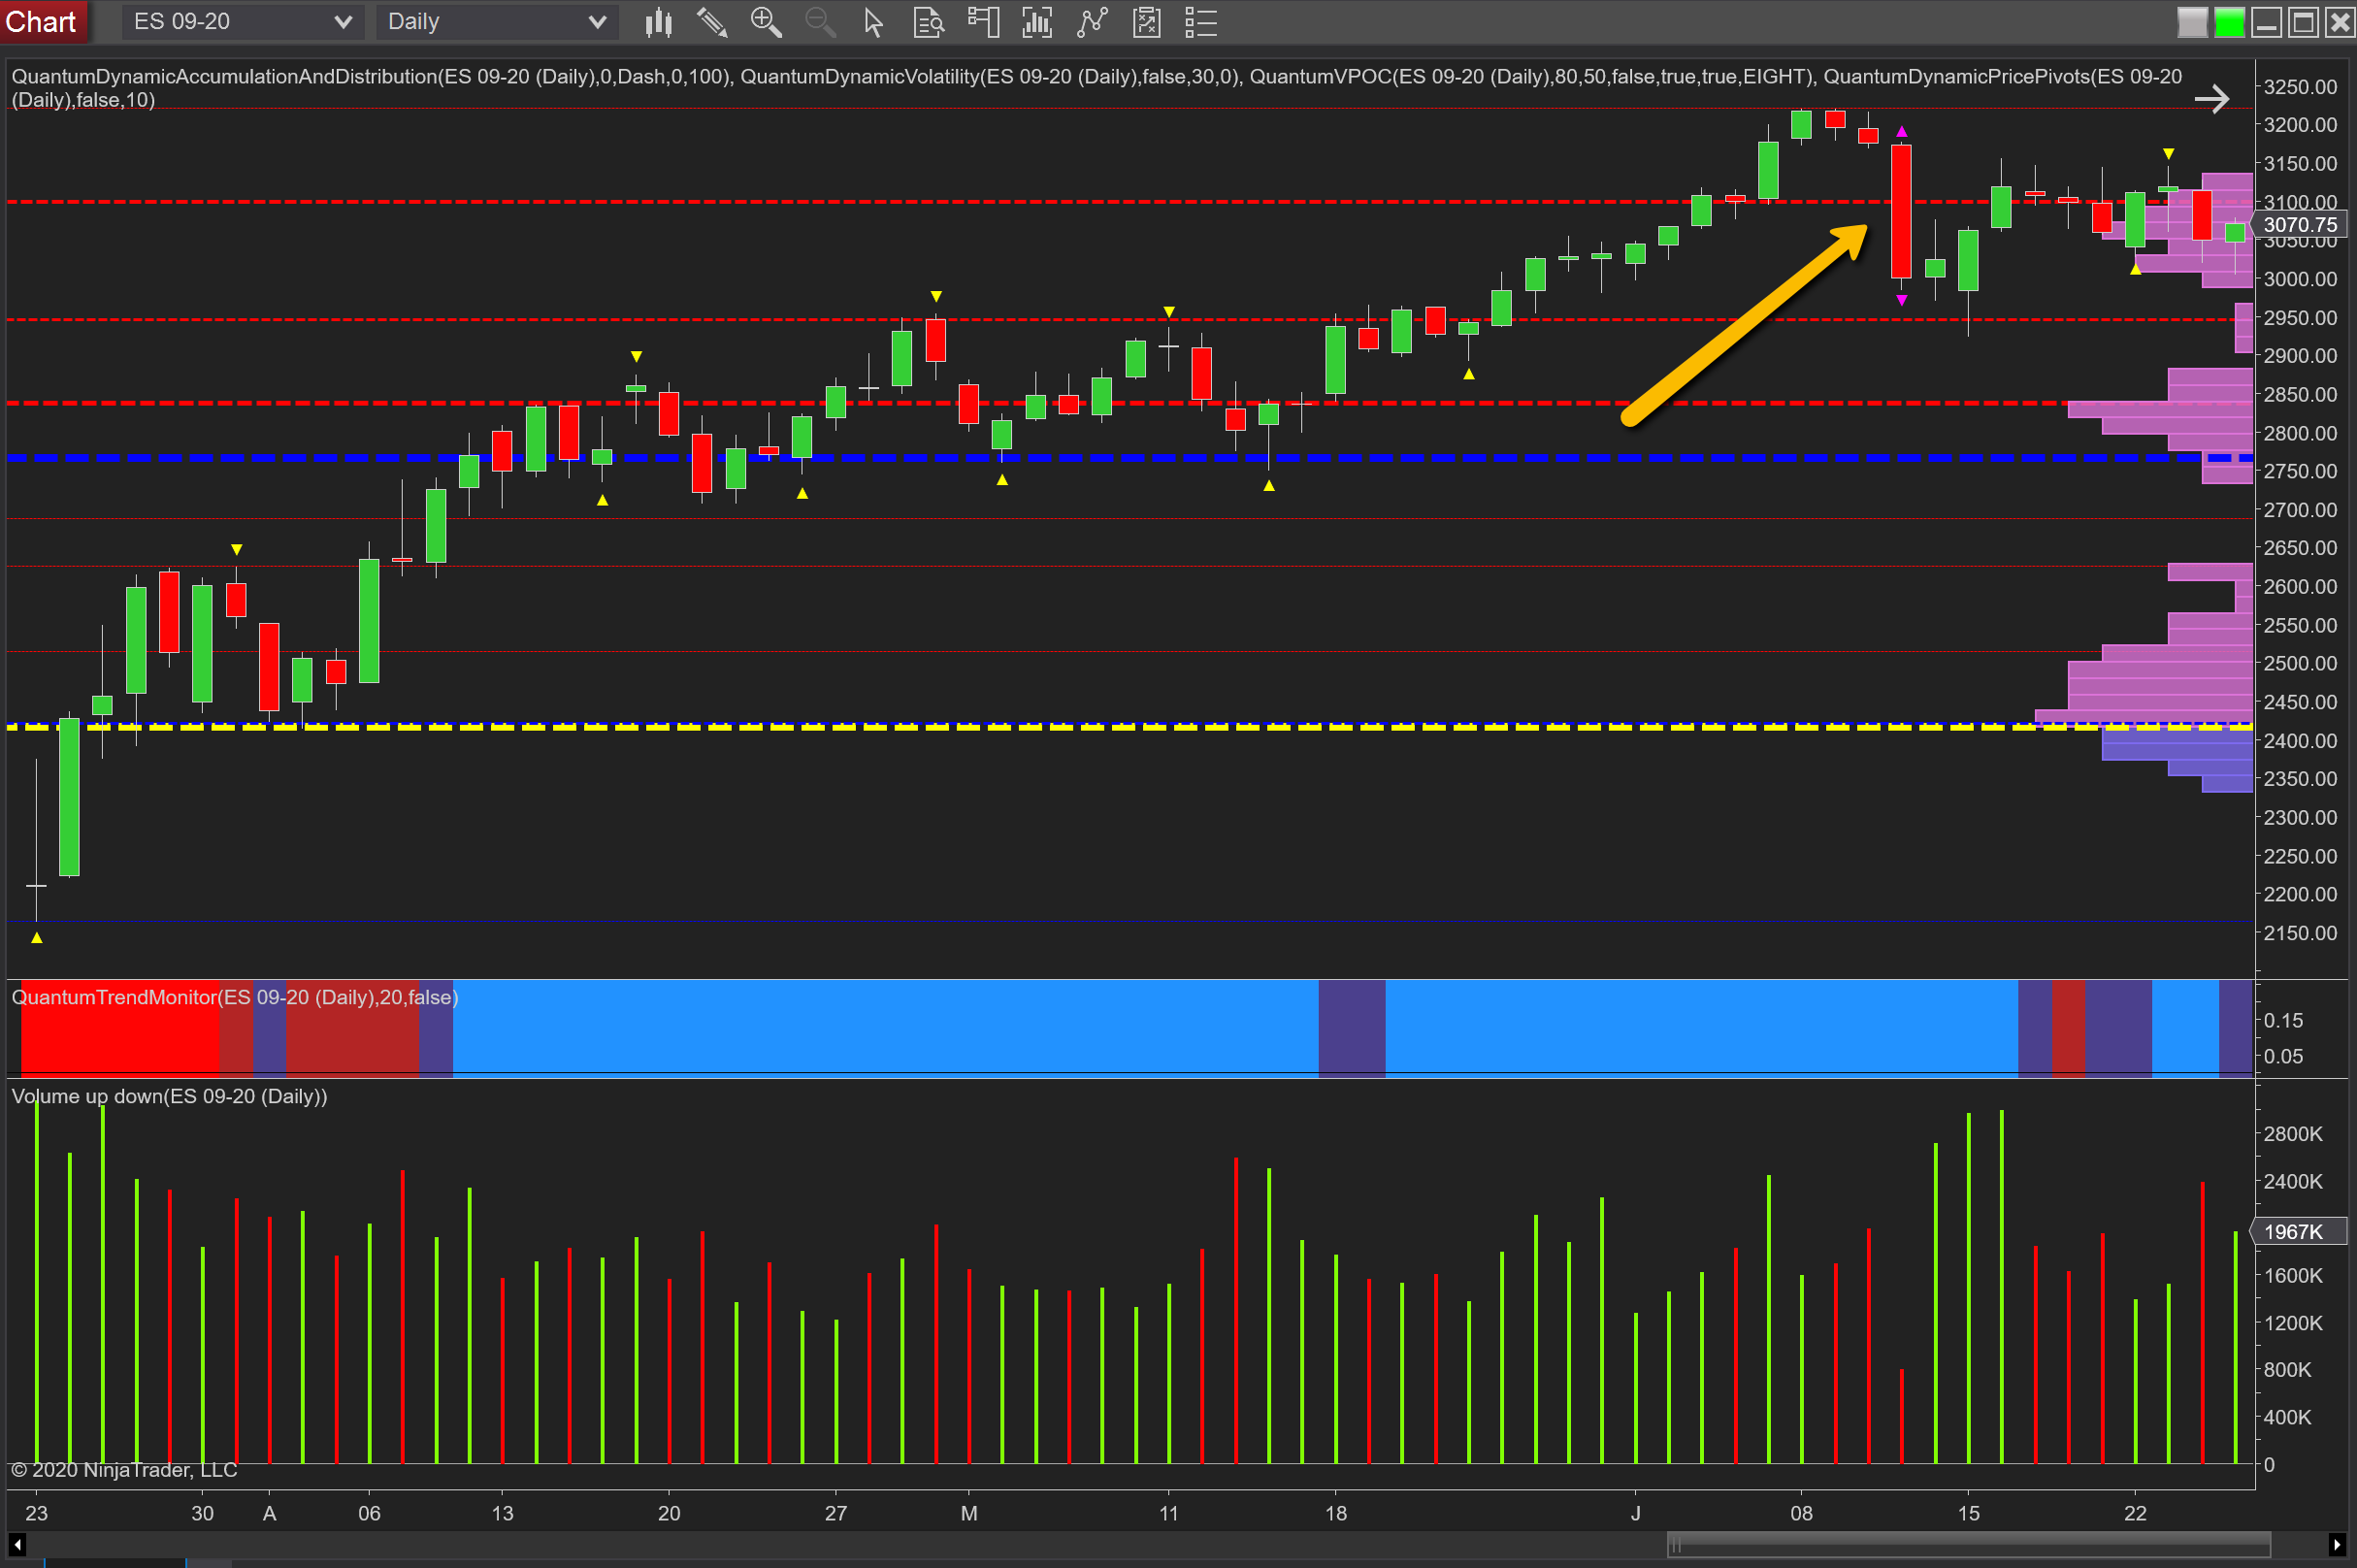
Task: Open the data box icon
Action: coord(929,22)
